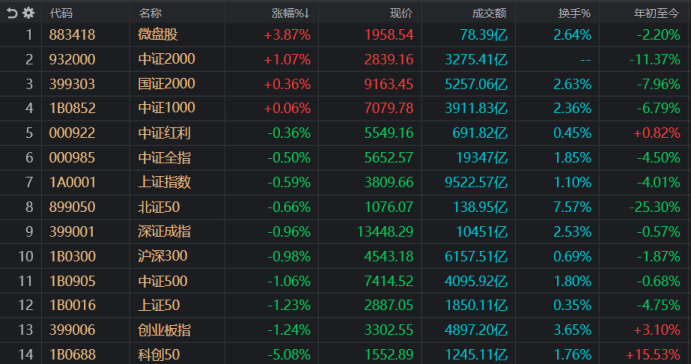Select the 北证50 index name

click(159, 207)
